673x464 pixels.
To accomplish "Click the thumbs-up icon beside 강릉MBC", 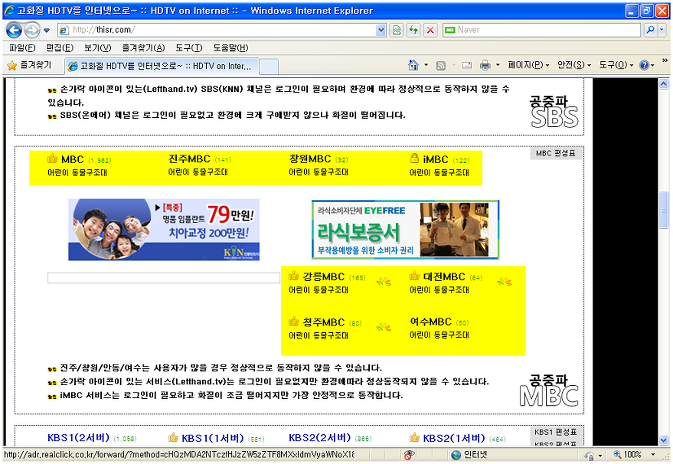I will coord(294,276).
